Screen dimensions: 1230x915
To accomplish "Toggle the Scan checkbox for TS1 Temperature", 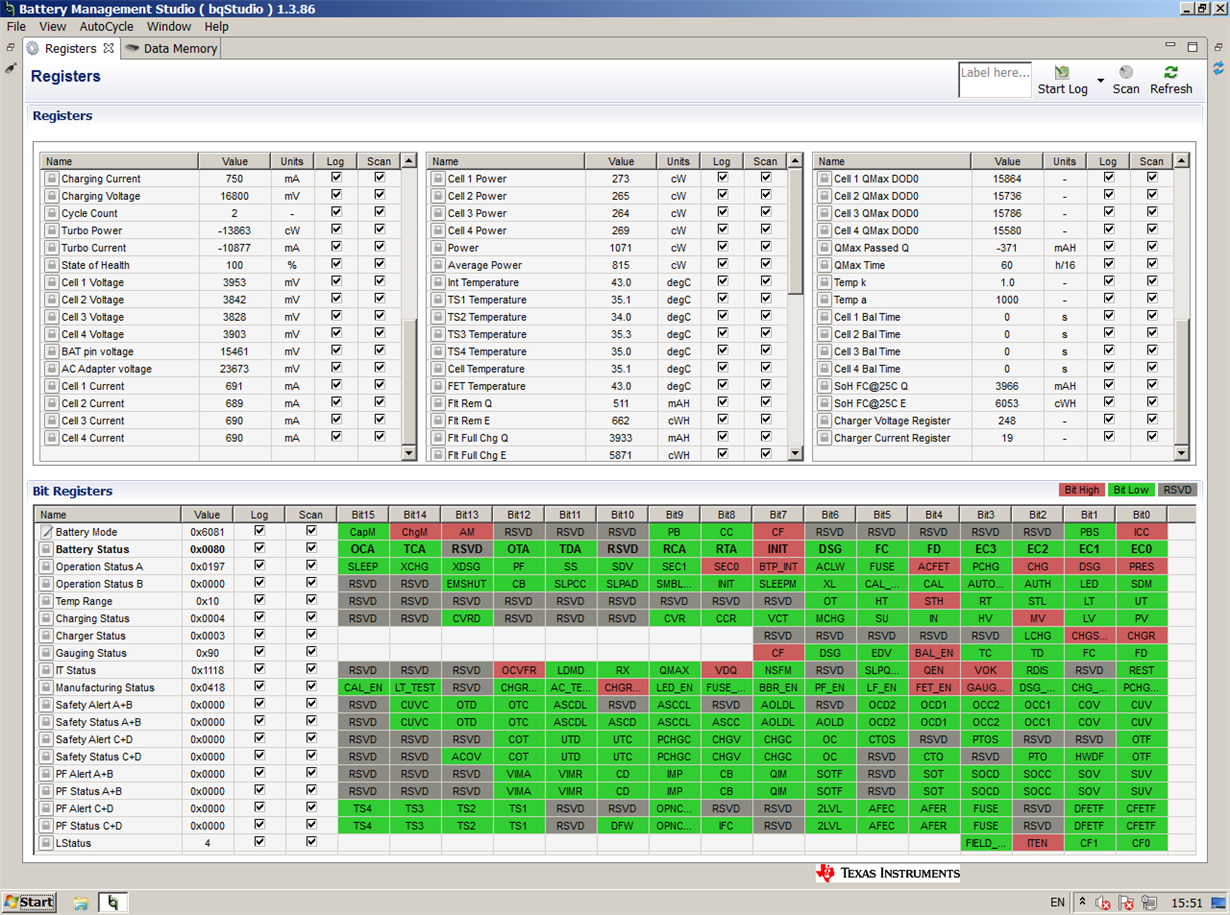I will 765,298.
